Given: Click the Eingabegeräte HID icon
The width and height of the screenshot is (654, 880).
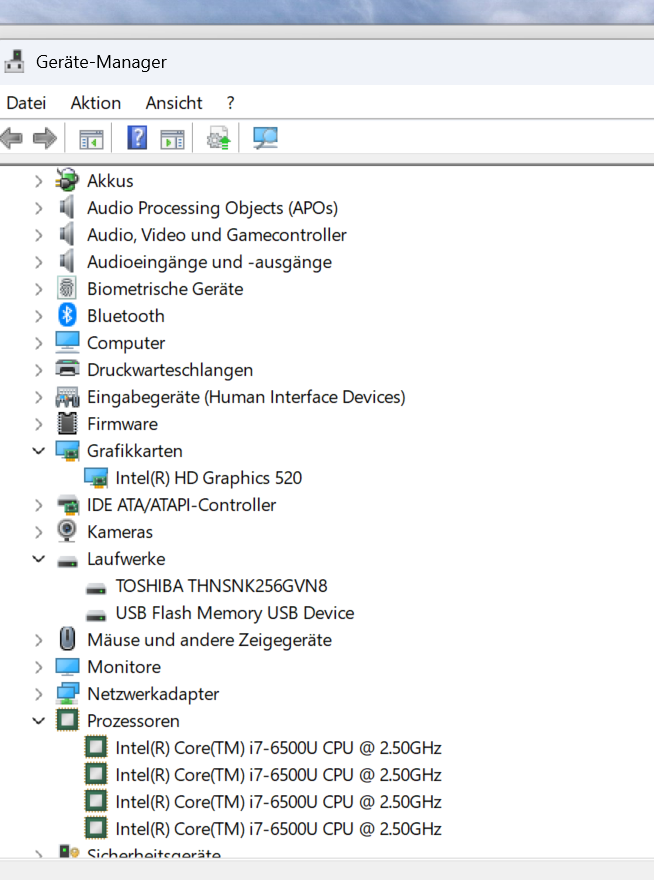Looking at the screenshot, I should pos(67,397).
